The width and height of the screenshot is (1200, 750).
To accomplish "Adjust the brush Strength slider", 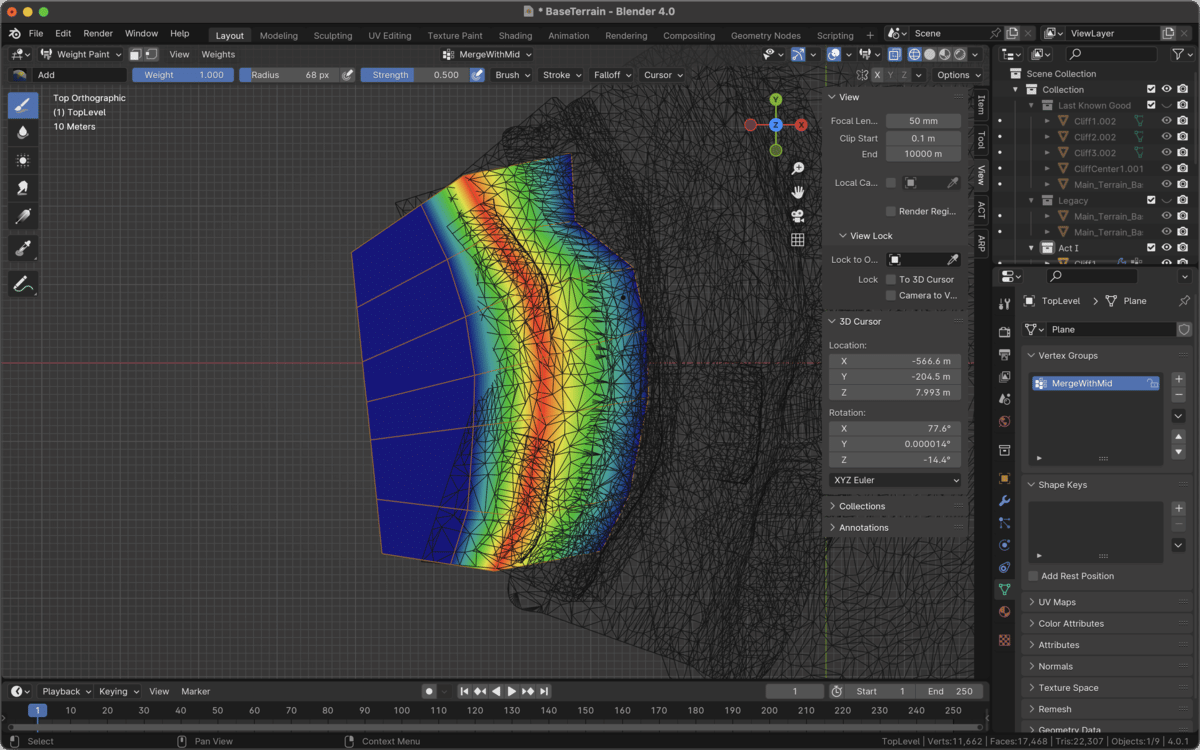I will tap(414, 75).
